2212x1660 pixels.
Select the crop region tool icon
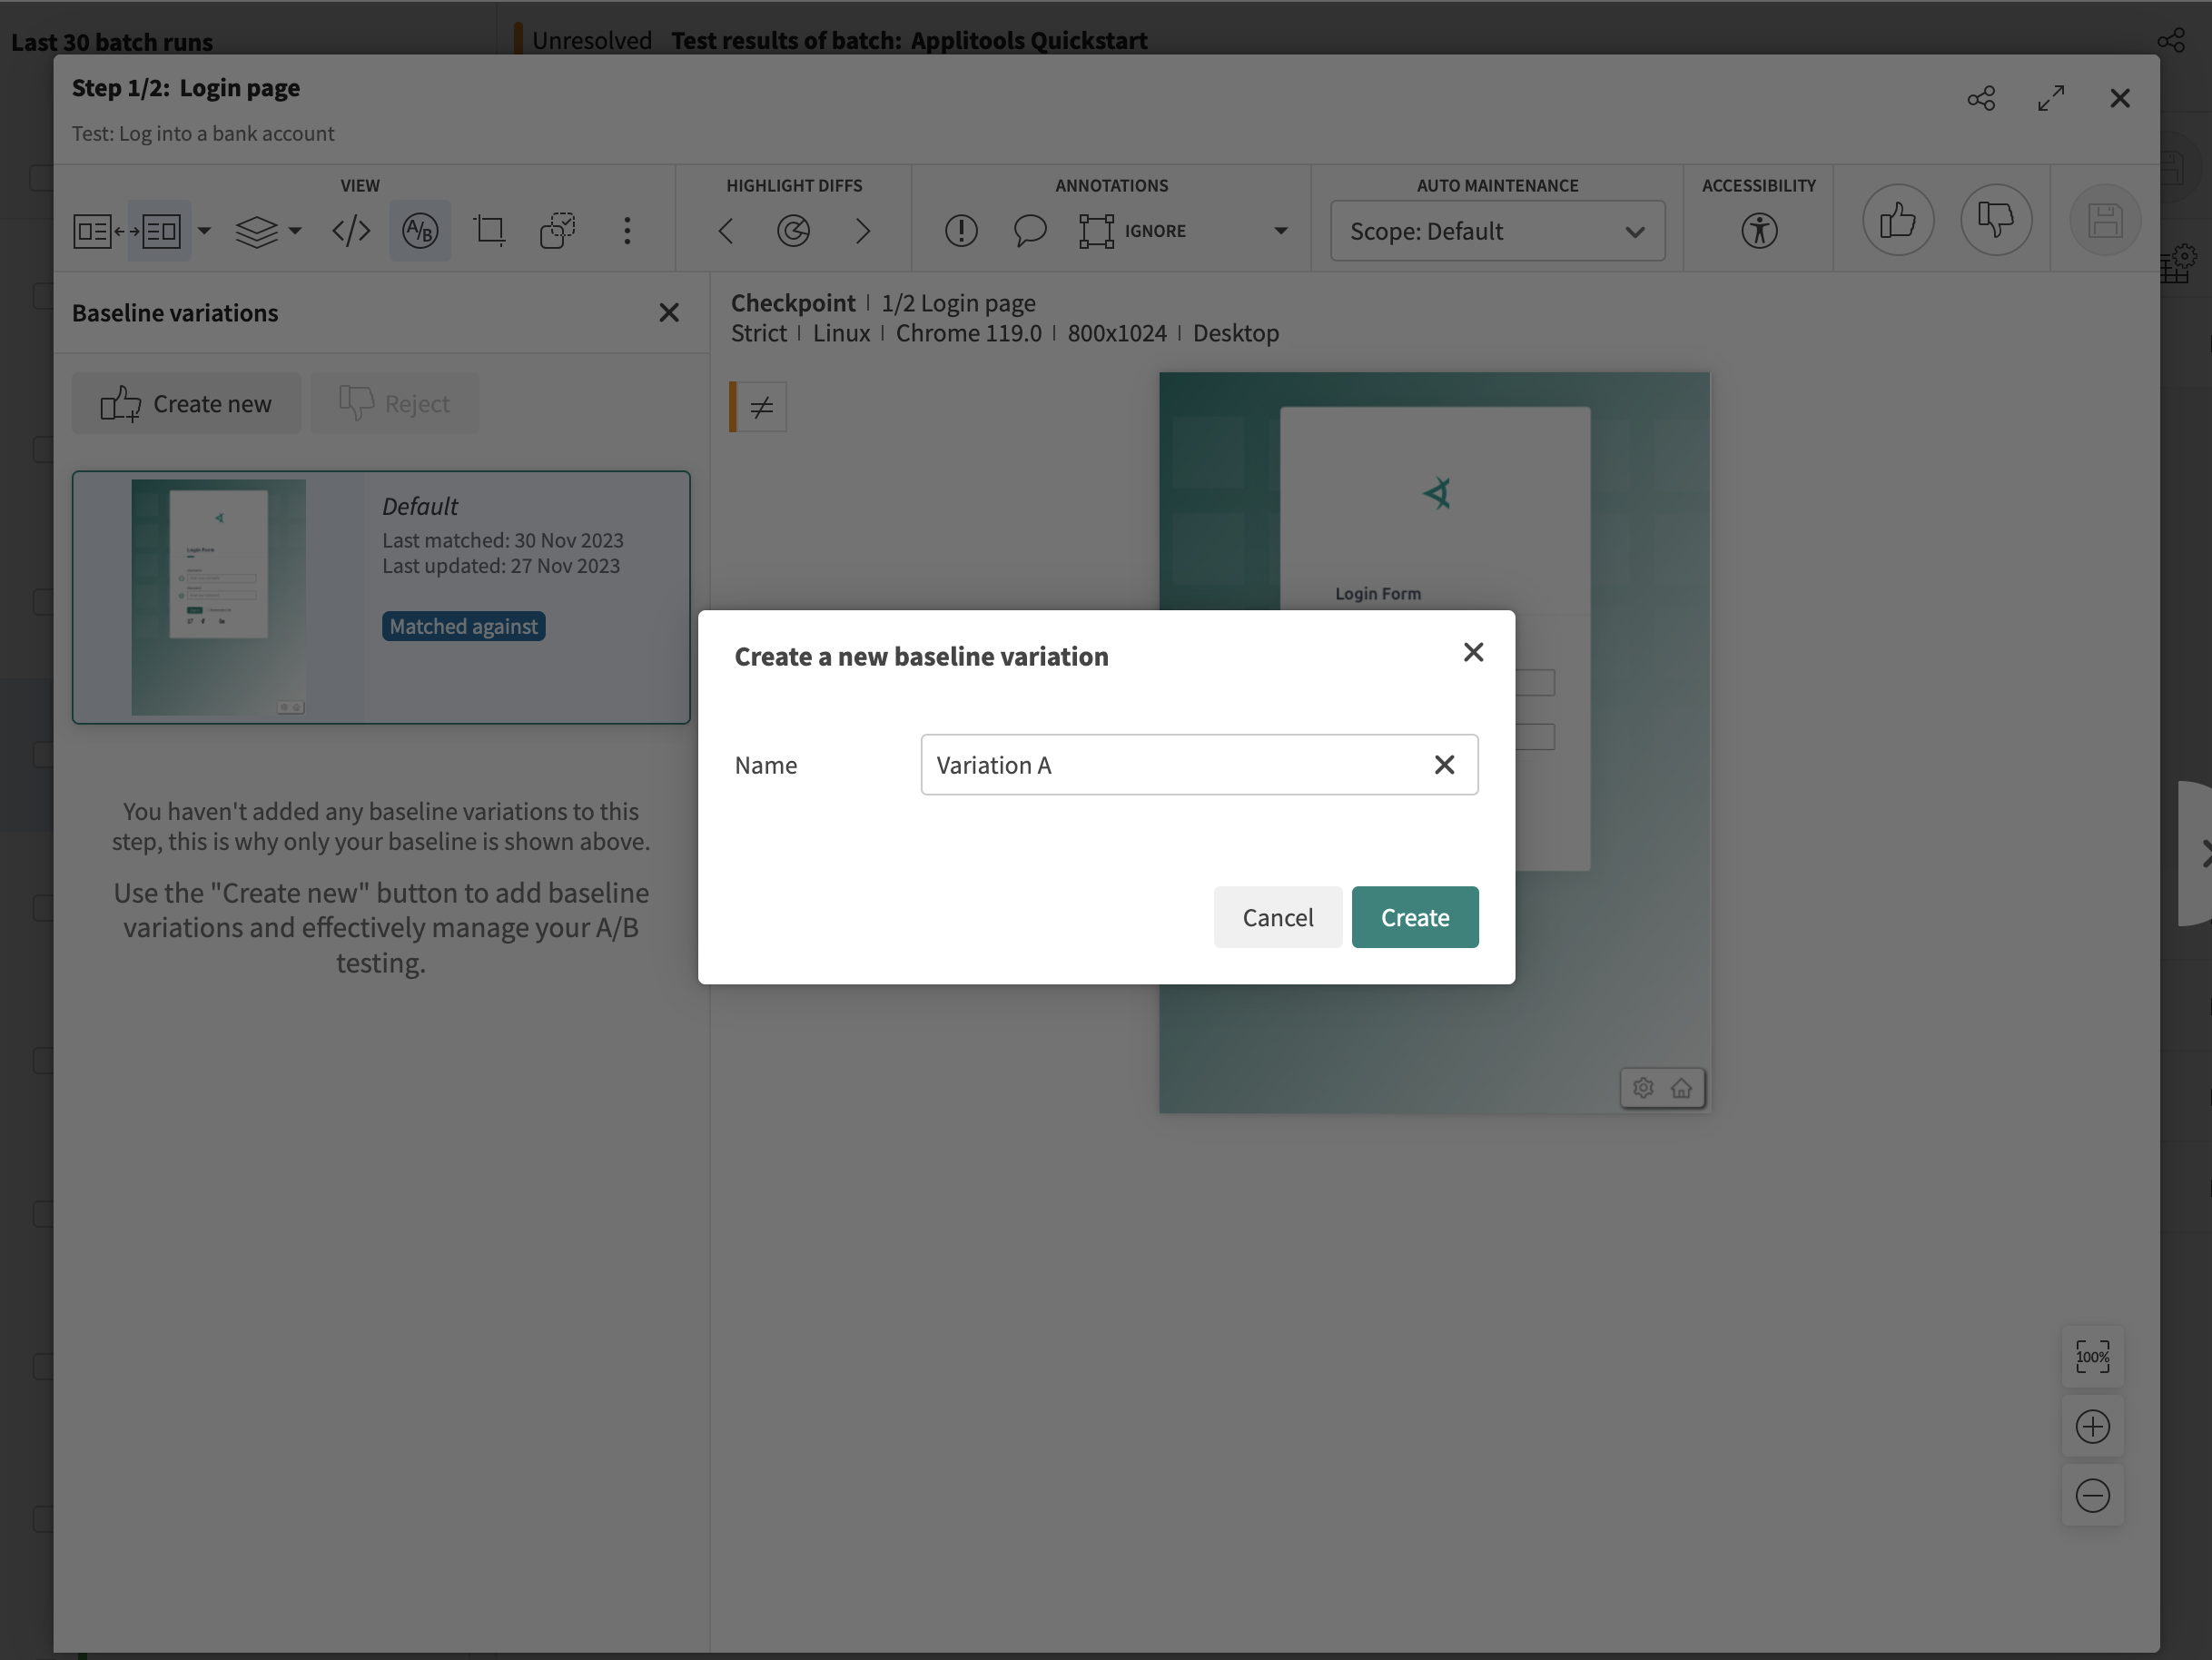pos(489,231)
